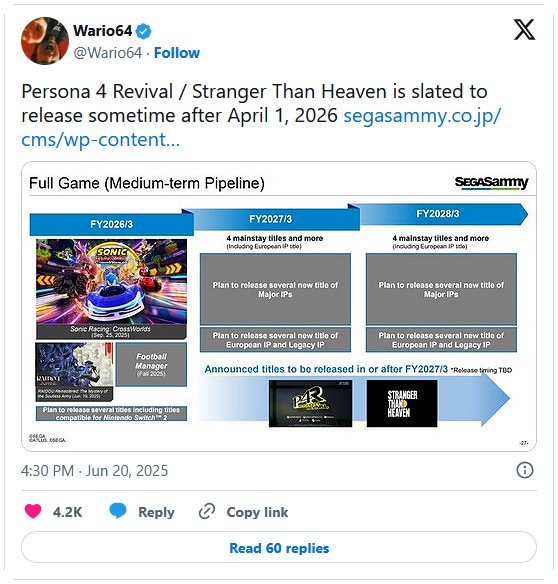Click the Copy link text

click(x=257, y=512)
